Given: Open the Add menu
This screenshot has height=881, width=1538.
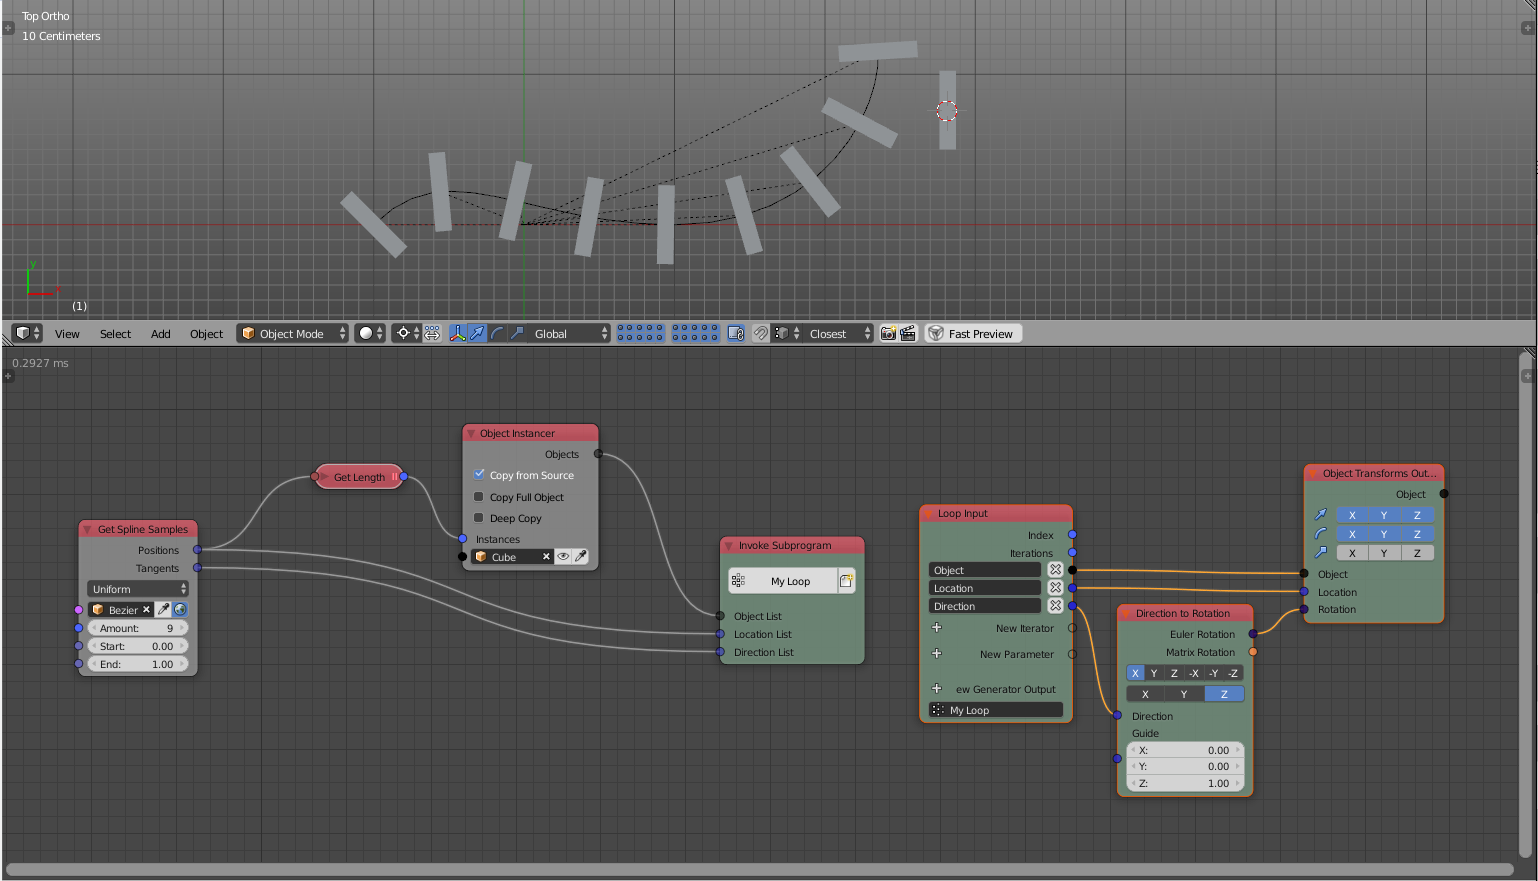Looking at the screenshot, I should click(x=160, y=333).
